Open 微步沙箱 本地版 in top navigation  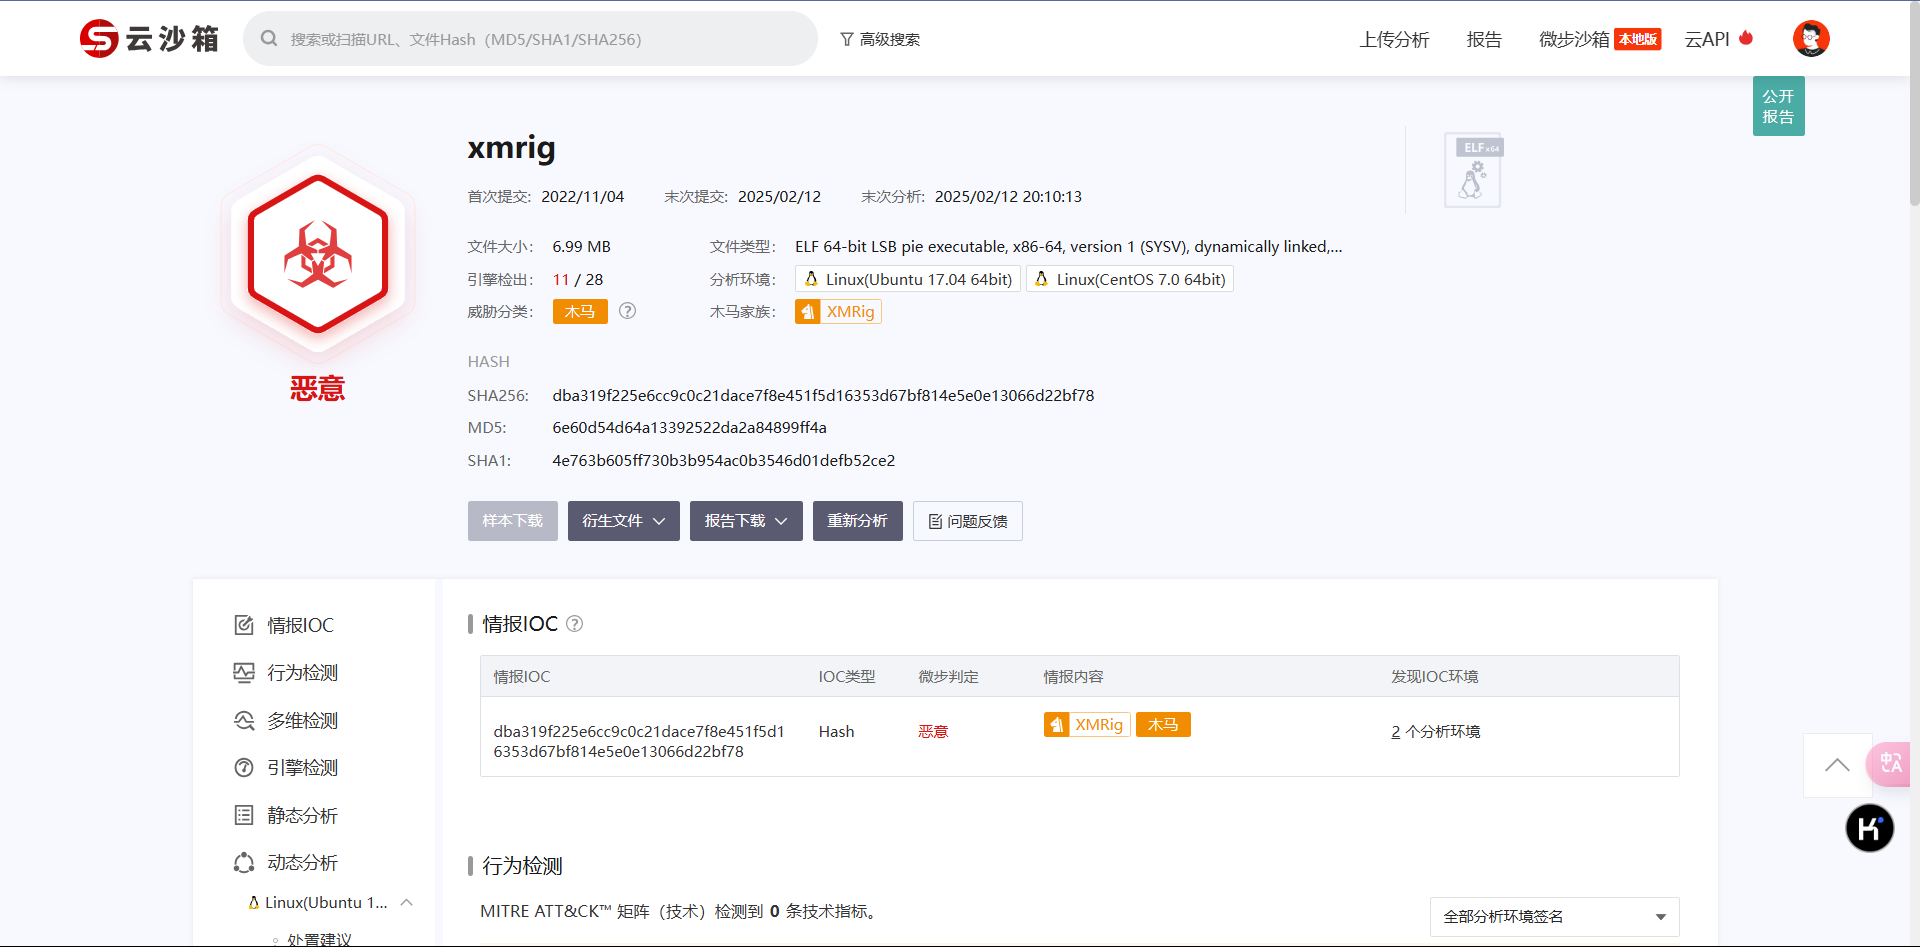[1600, 39]
